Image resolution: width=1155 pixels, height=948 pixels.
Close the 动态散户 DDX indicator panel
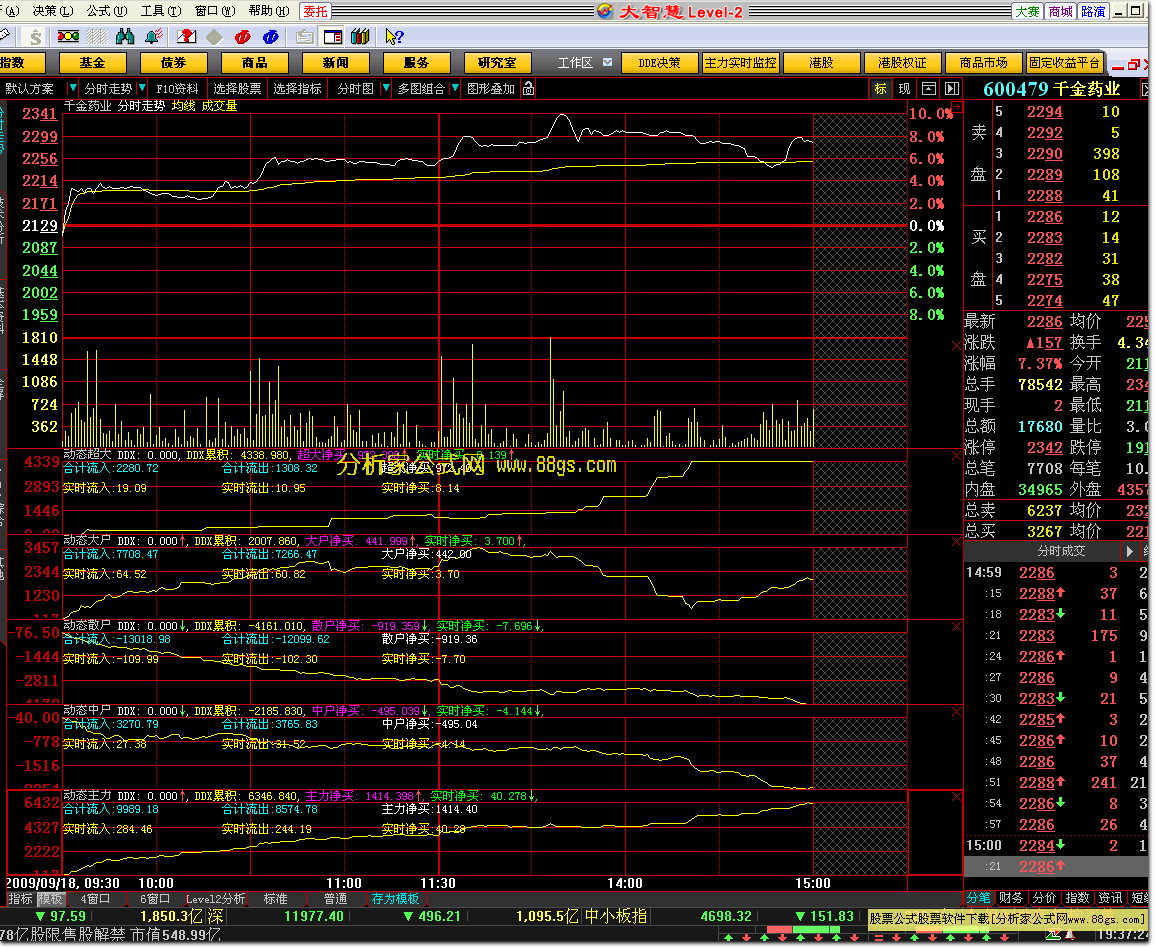(x=956, y=627)
